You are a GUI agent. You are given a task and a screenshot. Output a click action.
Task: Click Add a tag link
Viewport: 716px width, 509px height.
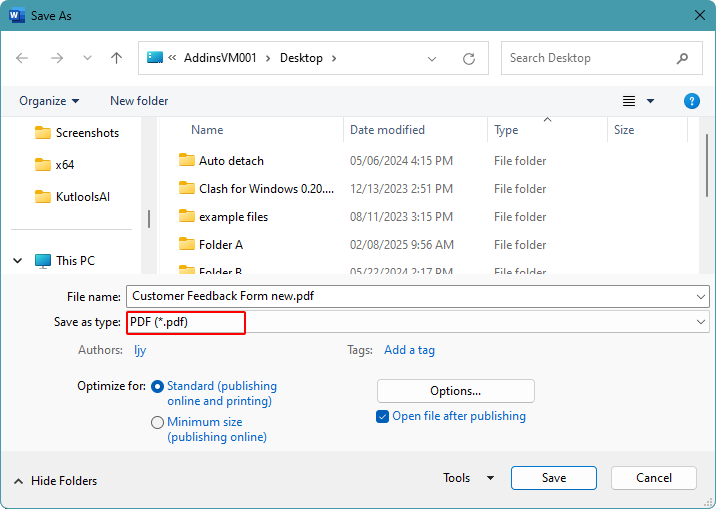click(x=409, y=350)
